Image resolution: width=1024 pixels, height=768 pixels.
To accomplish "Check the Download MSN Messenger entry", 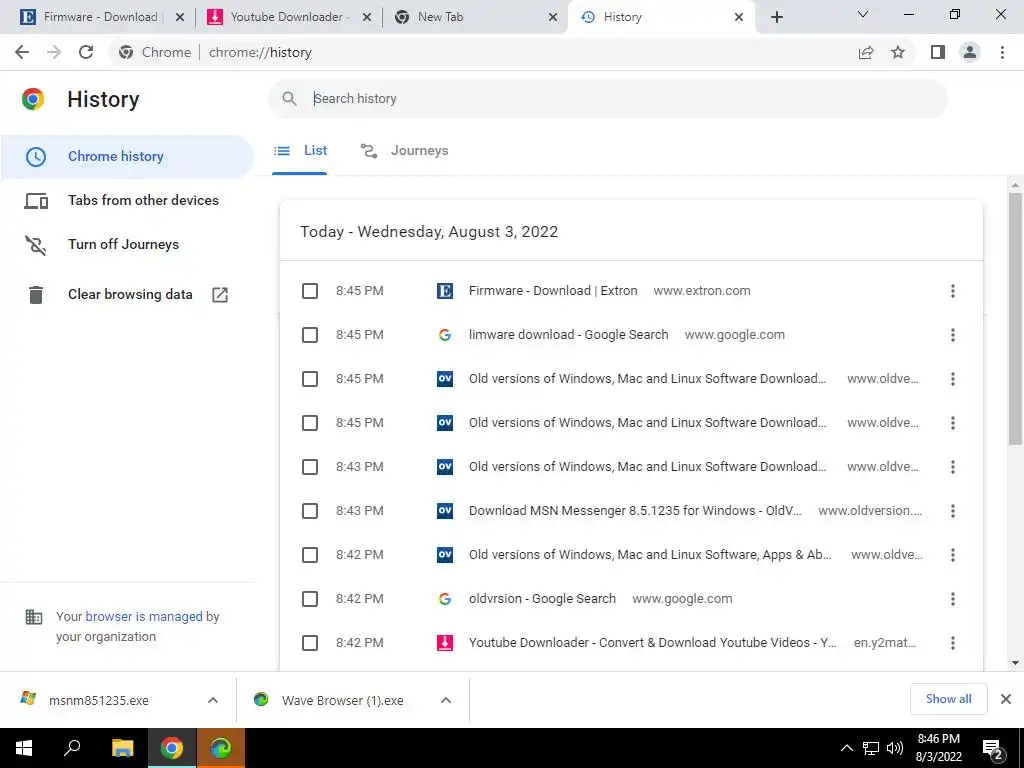I will tap(310, 511).
